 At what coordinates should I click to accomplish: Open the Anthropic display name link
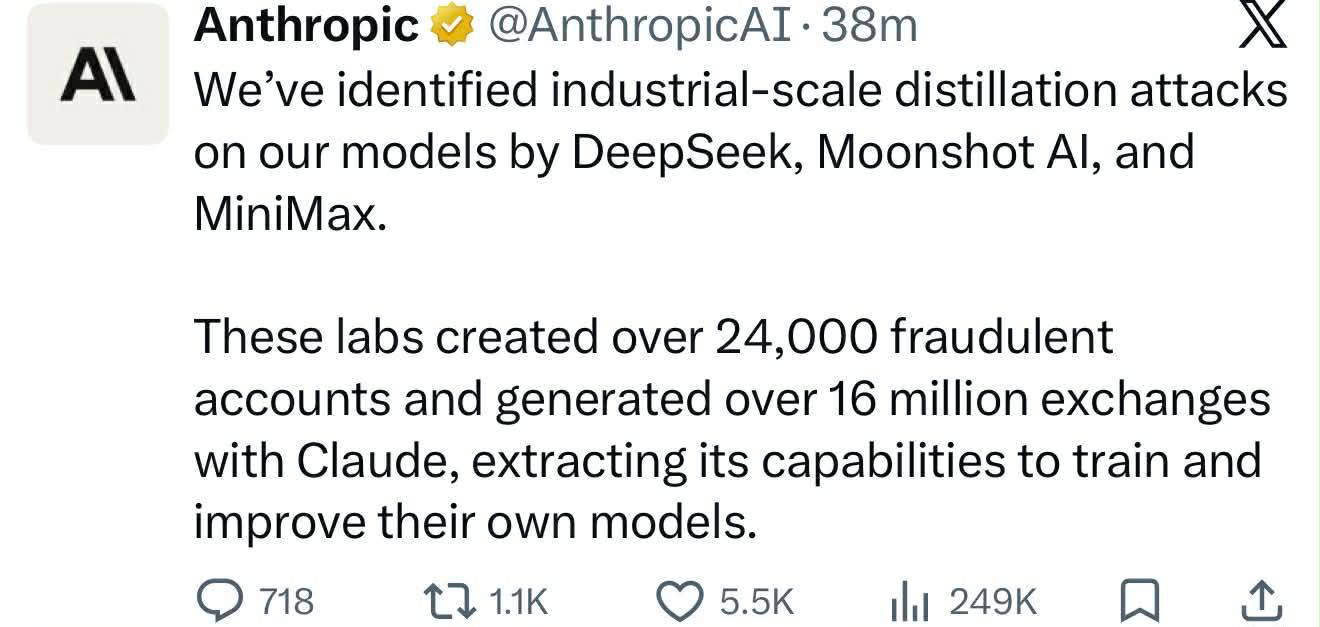coord(307,27)
